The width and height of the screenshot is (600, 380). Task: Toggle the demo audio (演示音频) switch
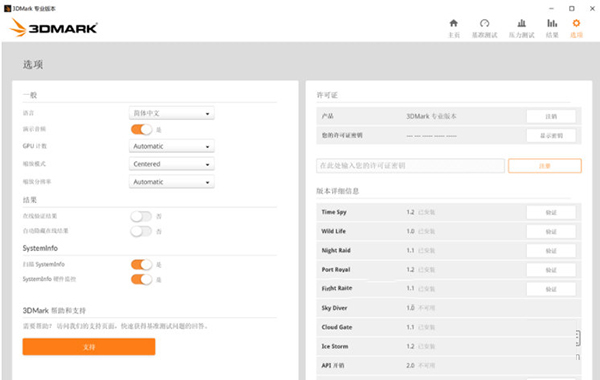point(141,129)
